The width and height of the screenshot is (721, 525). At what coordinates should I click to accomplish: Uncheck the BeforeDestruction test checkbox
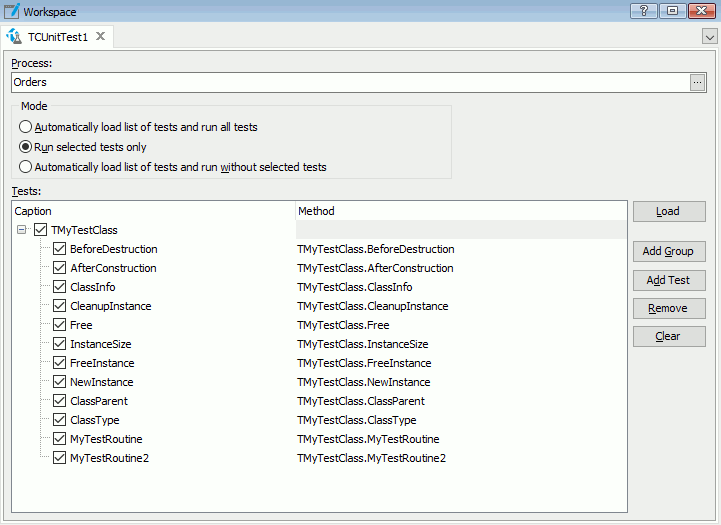tap(60, 249)
